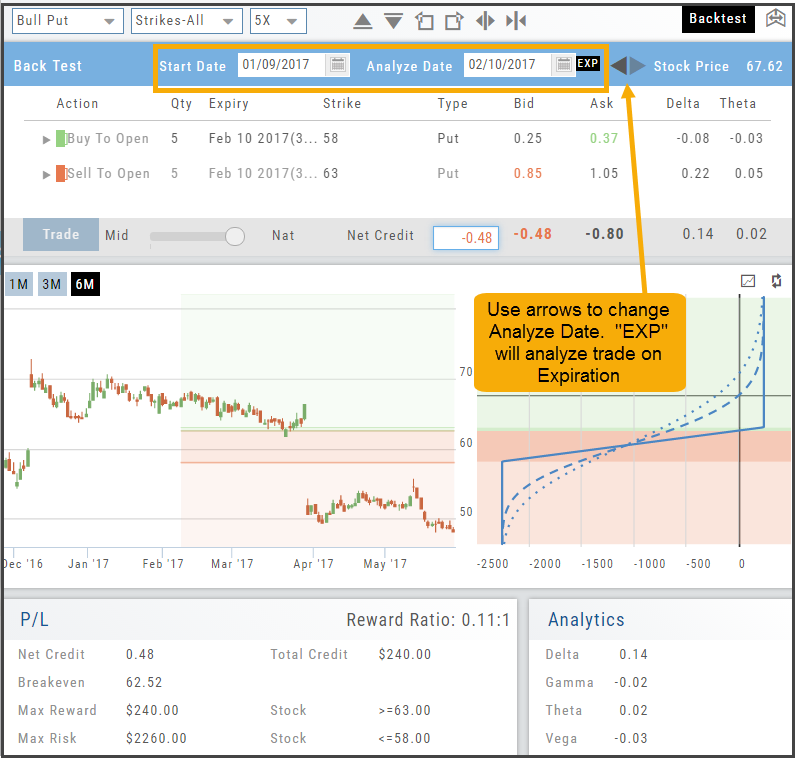
Task: Click the solid down triangle toolbar icon
Action: click(x=393, y=21)
